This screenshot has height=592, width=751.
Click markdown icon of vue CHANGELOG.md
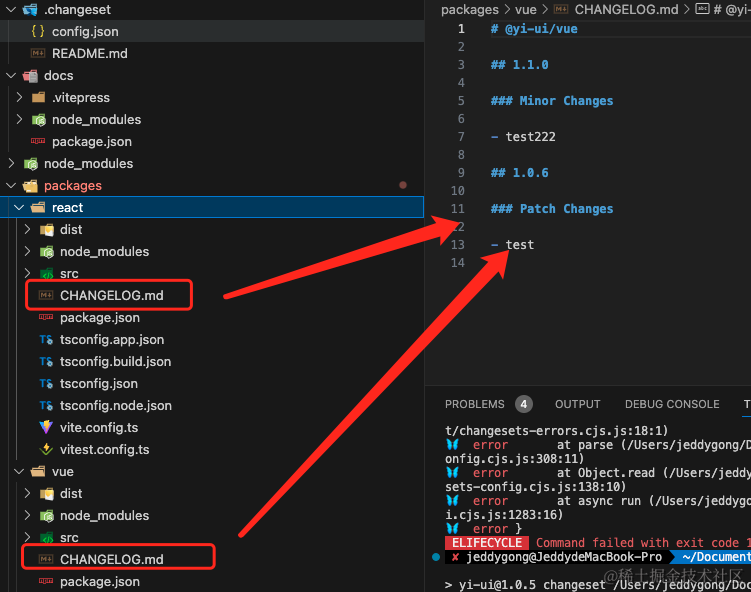click(x=46, y=559)
